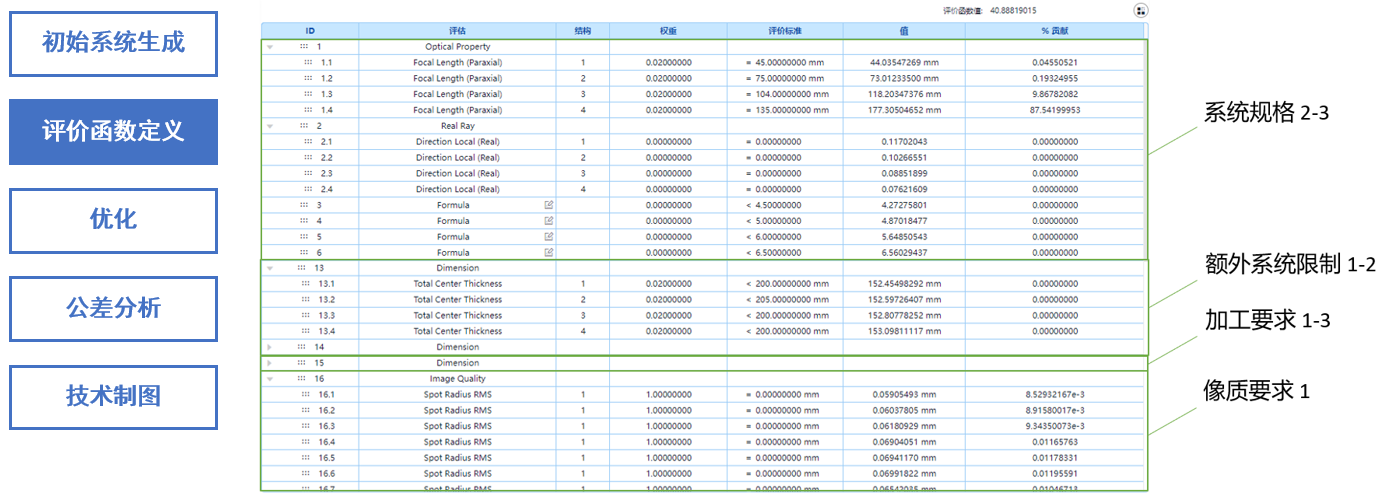1382x499 pixels.
Task: Collapse the Dimension group 13
Action: tap(269, 268)
